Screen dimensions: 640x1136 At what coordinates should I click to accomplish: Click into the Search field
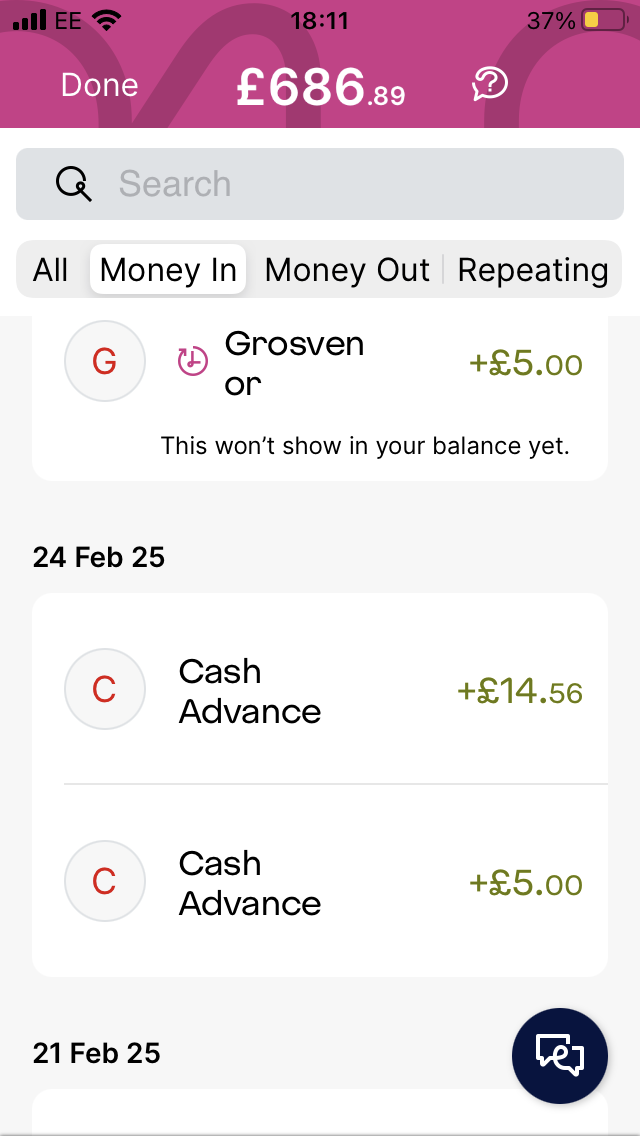pyautogui.click(x=320, y=184)
